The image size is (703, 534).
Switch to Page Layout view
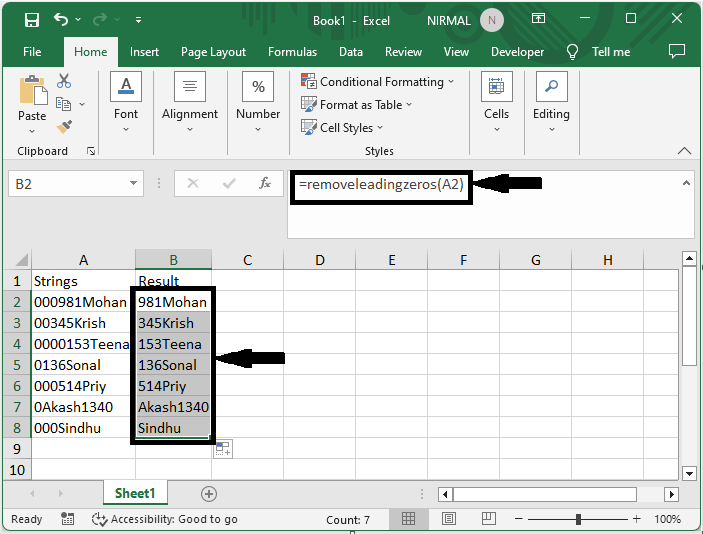(x=449, y=519)
